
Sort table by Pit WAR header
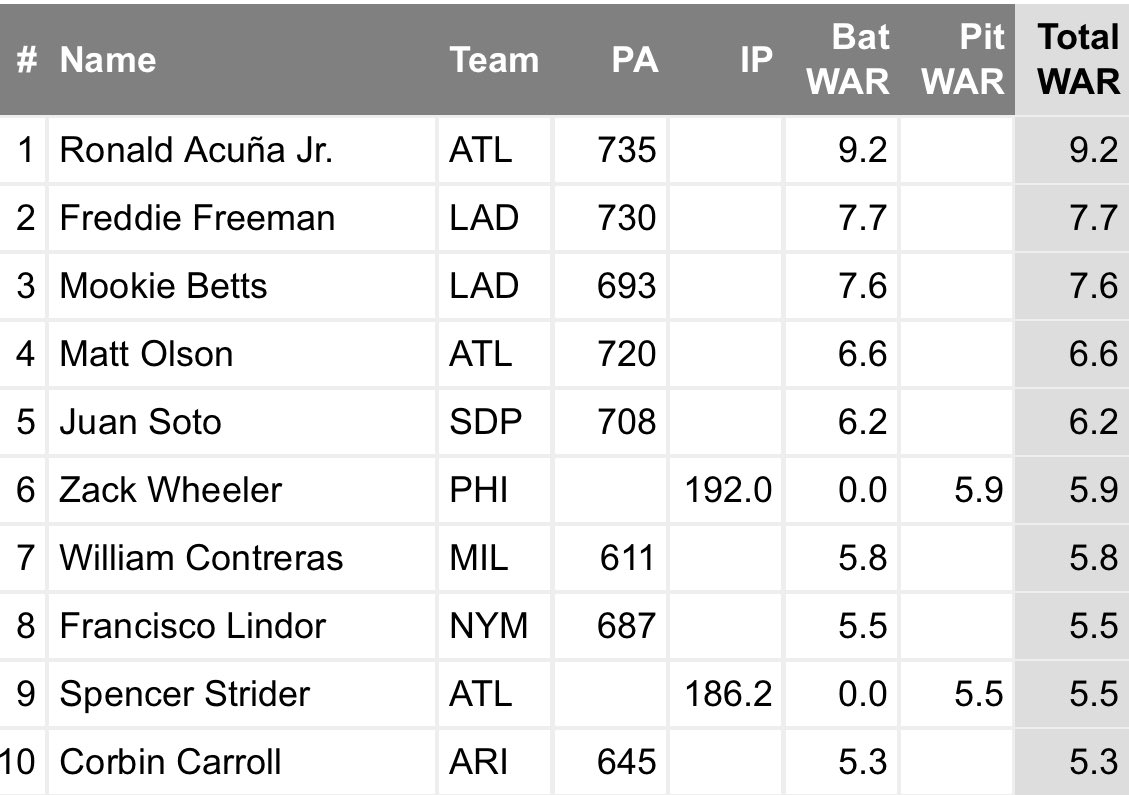click(963, 59)
